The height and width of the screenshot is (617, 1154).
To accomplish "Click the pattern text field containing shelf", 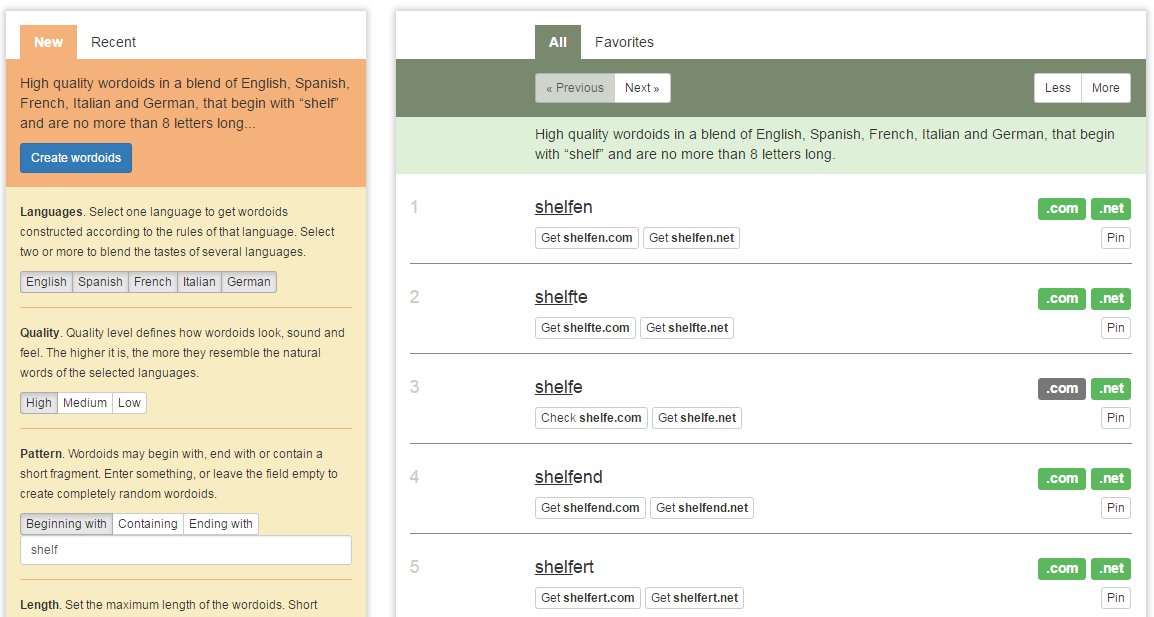I will tap(185, 550).
